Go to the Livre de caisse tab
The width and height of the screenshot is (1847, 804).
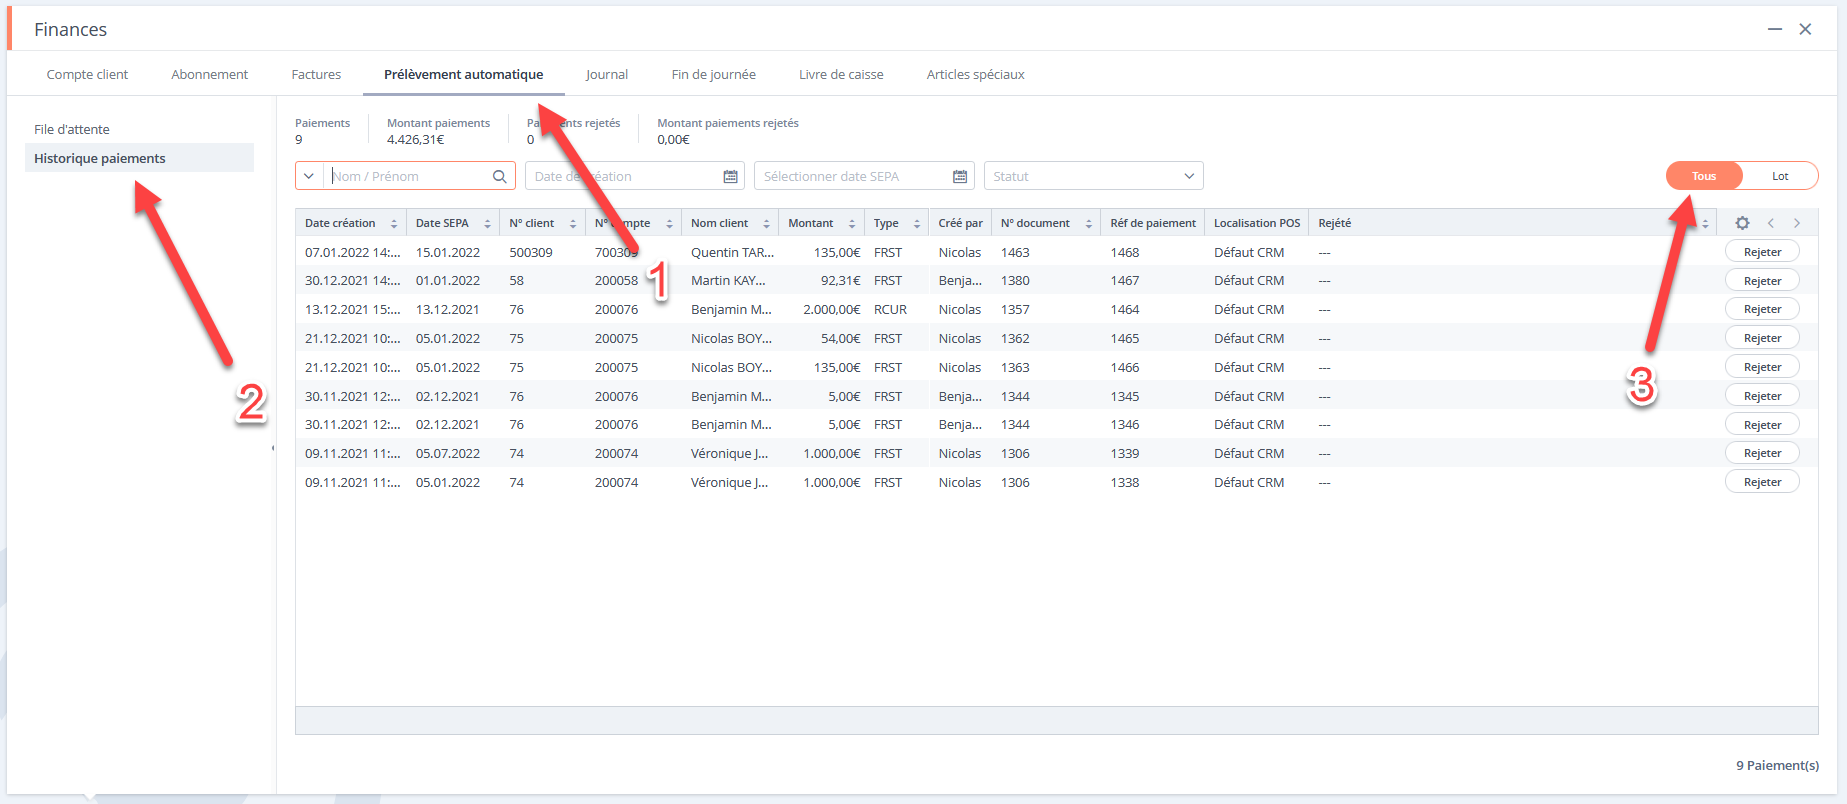coord(841,75)
